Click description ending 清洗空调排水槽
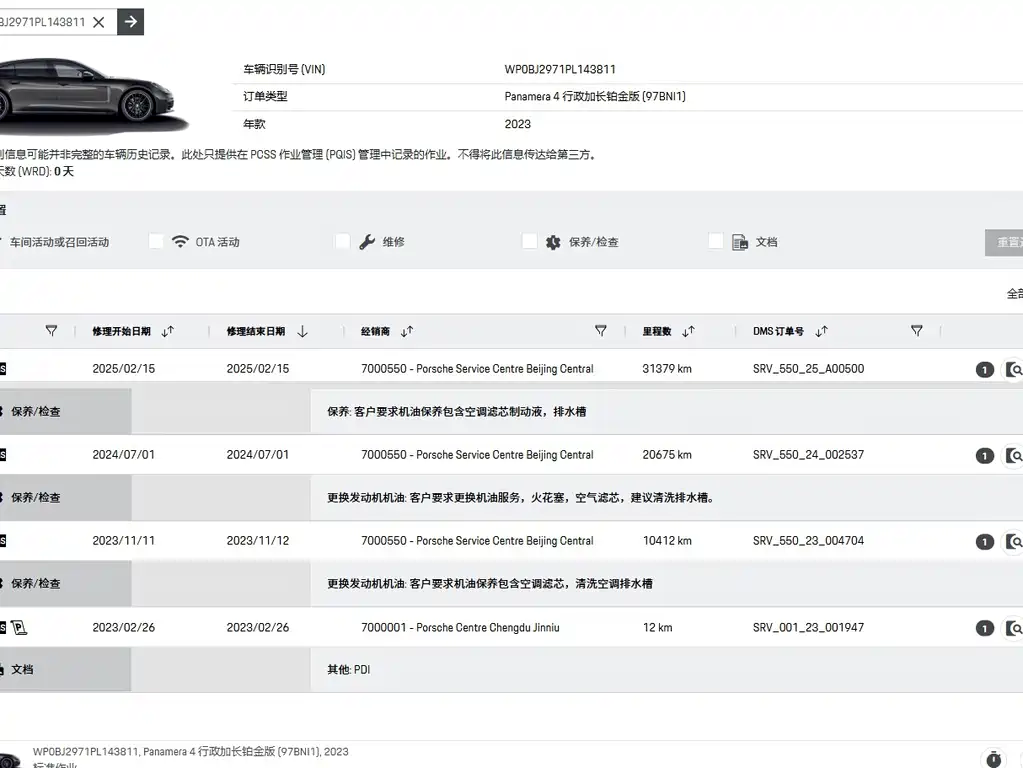This screenshot has width=1023, height=768. point(490,584)
